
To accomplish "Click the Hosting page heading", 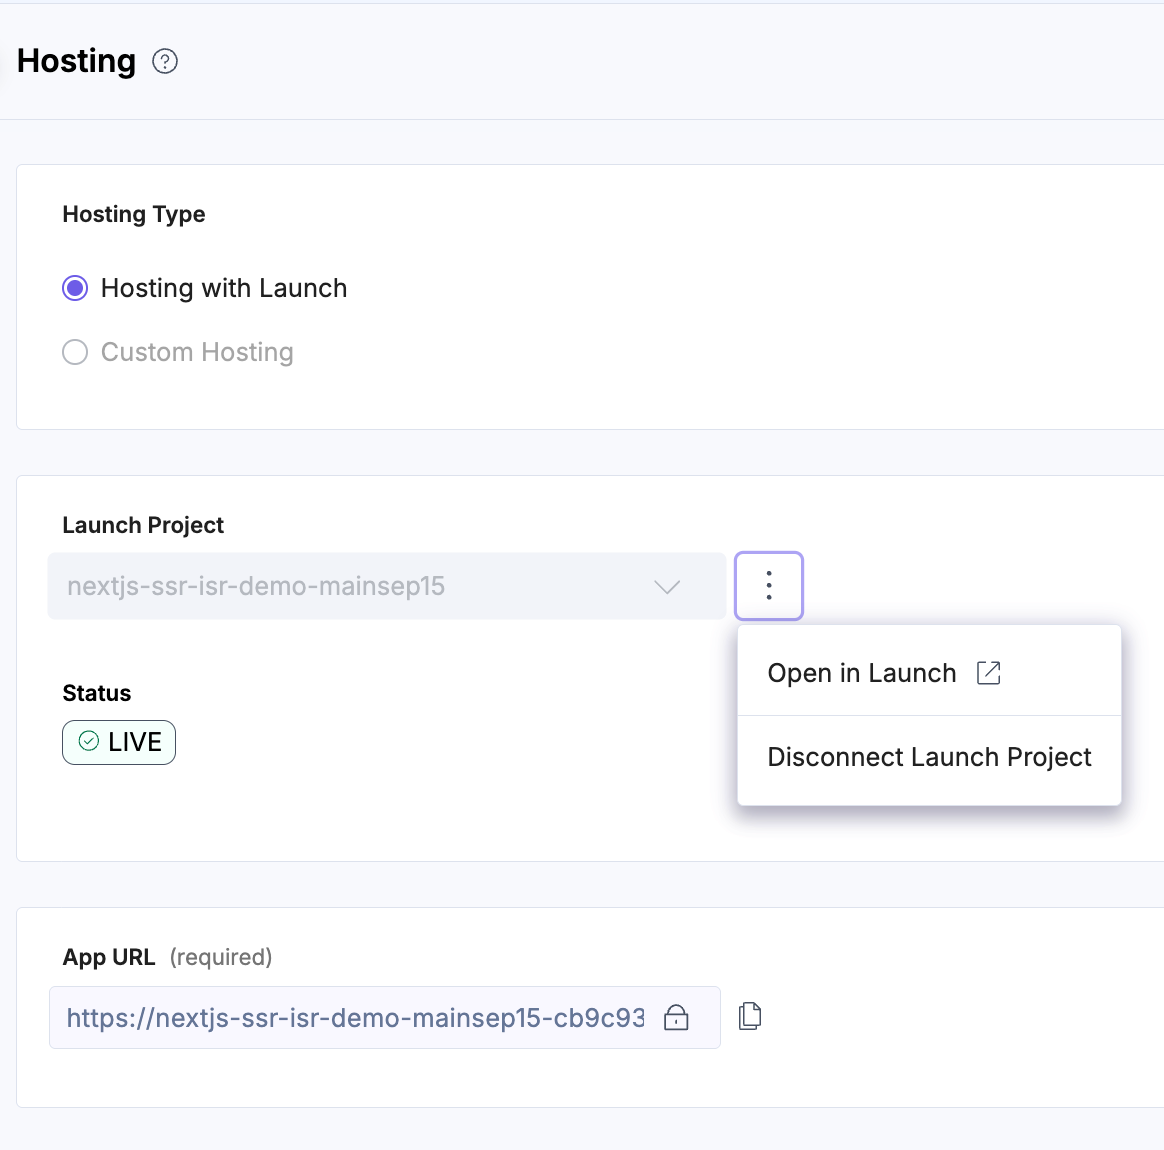I will tap(77, 61).
